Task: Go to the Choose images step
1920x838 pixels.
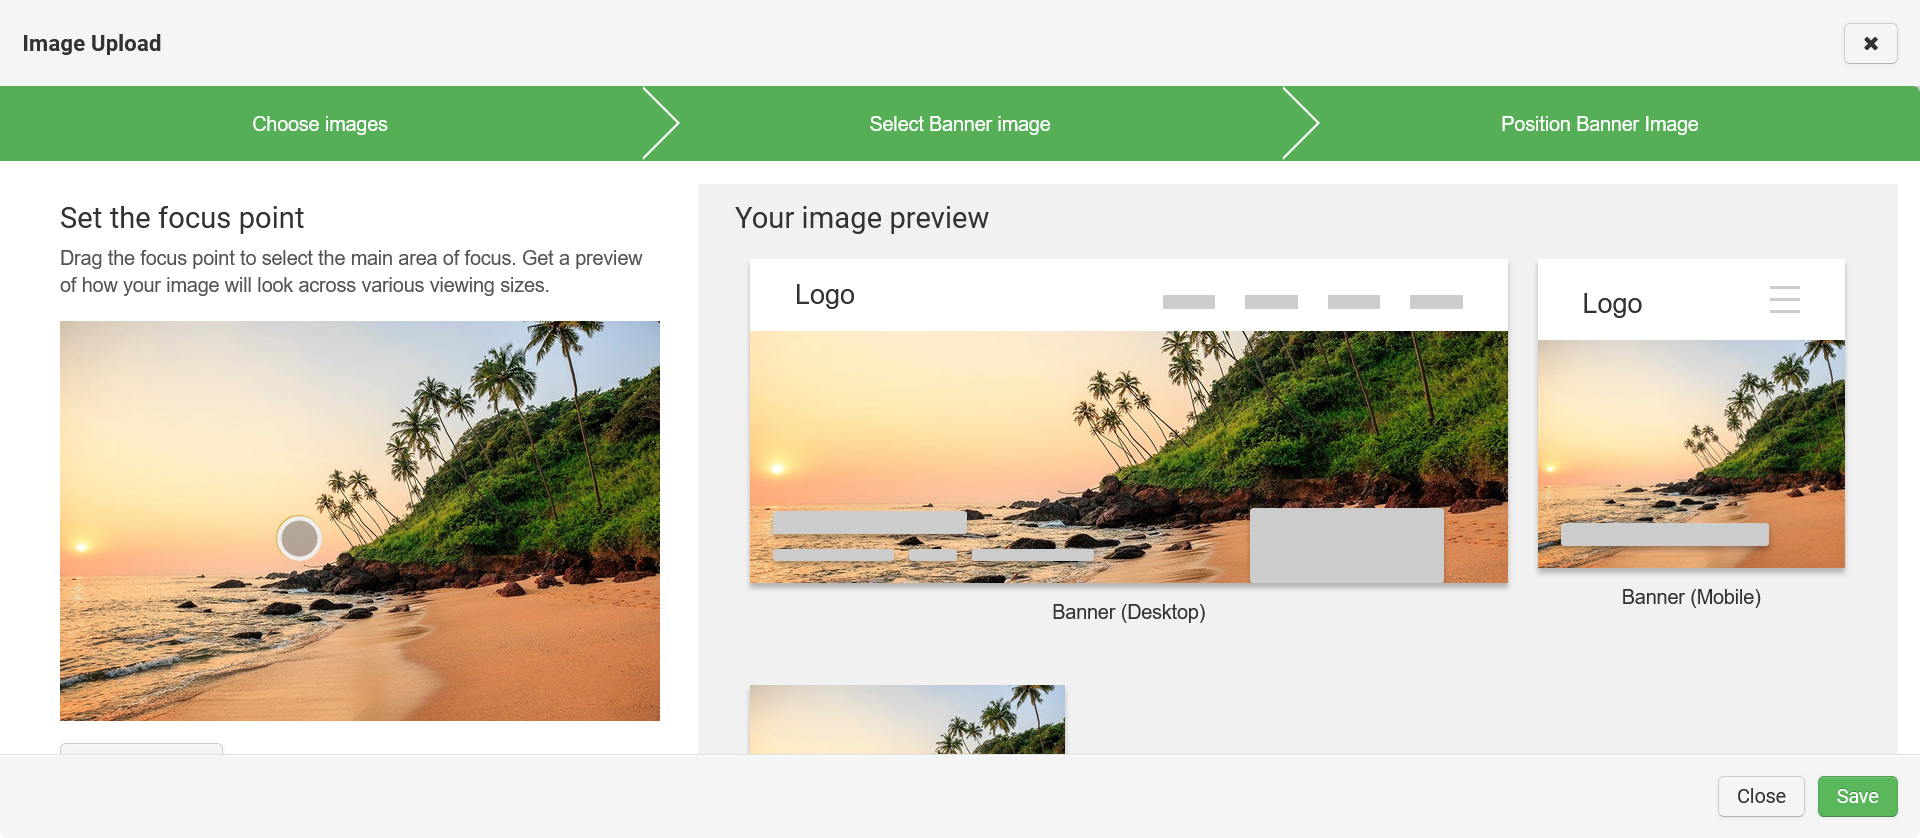Action: [x=320, y=124]
